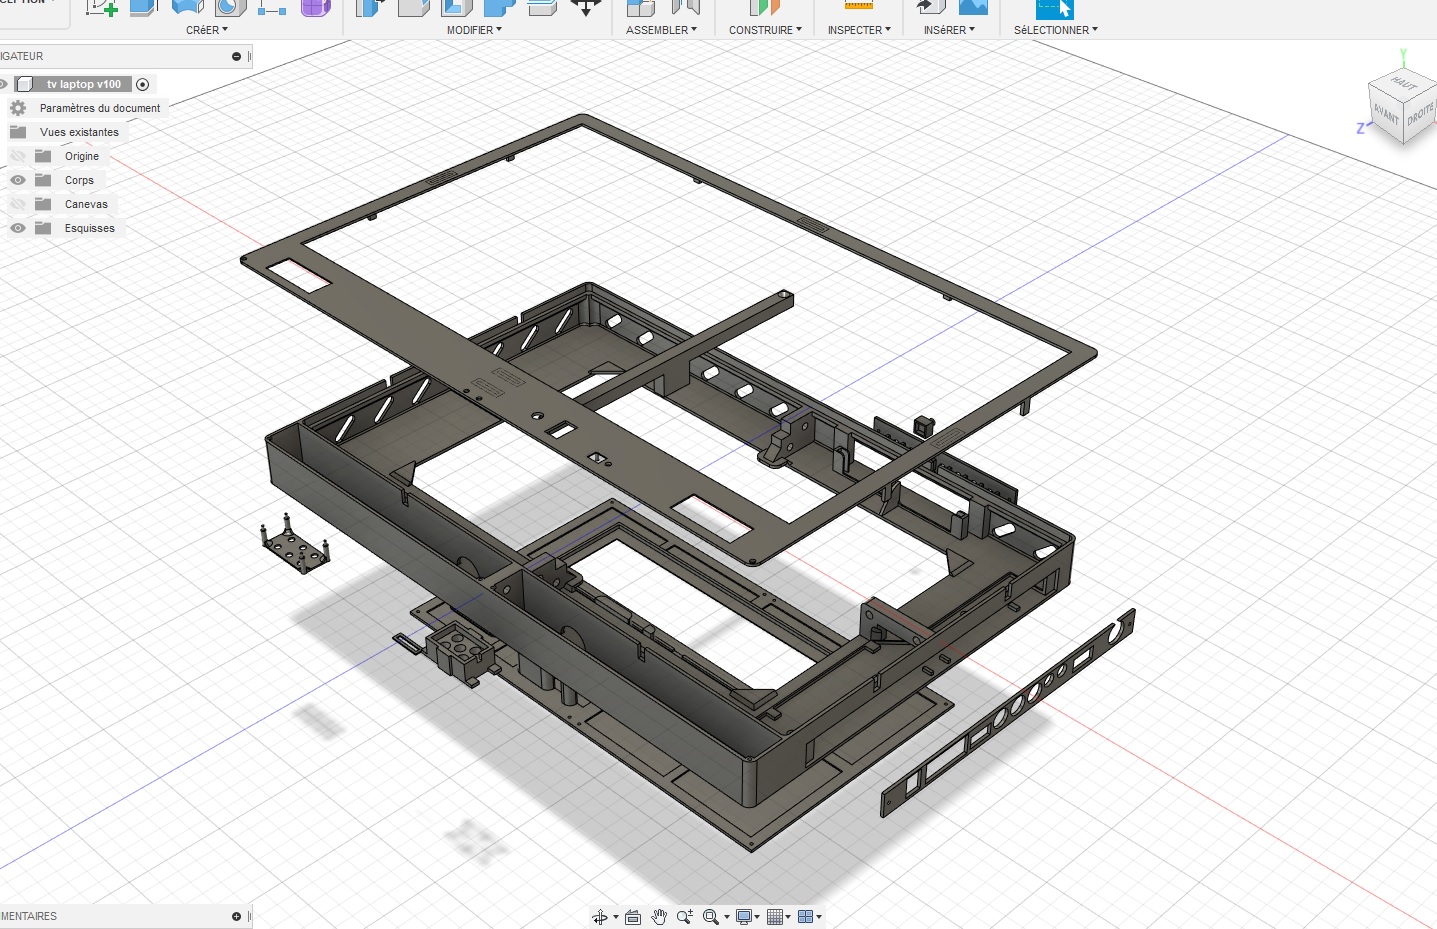
Task: Activate radio button next to tv laptop v100
Action: [x=142, y=84]
